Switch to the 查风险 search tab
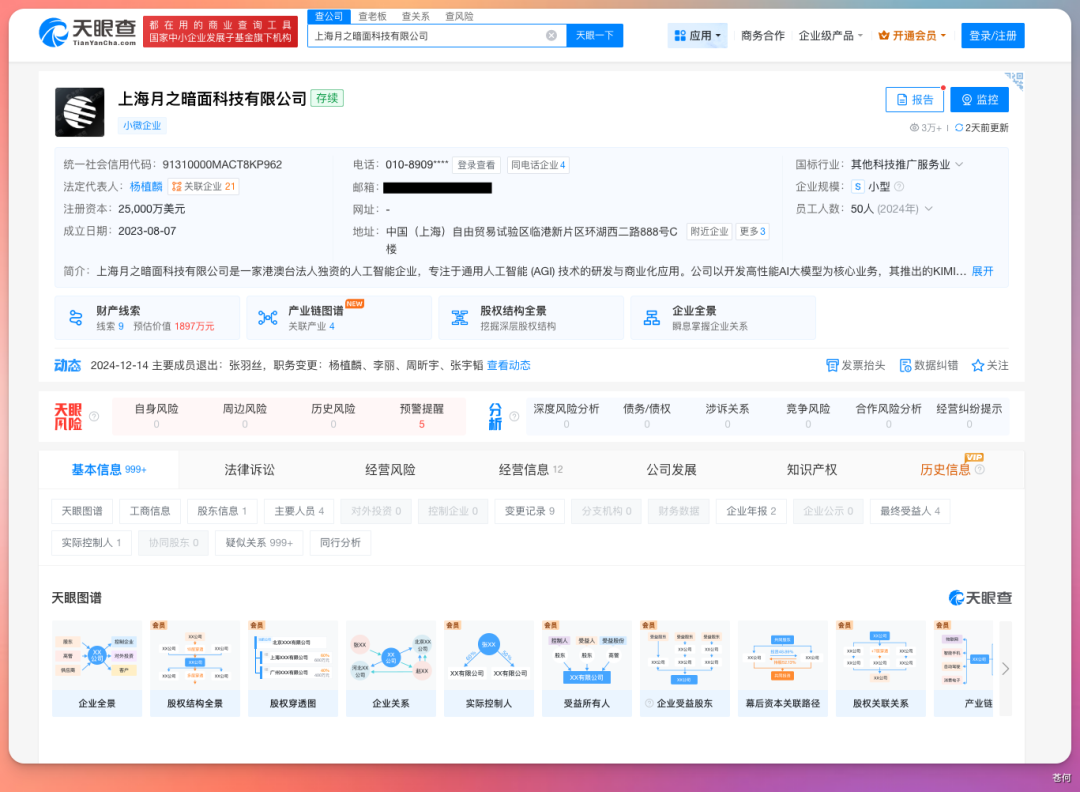Image resolution: width=1080 pixels, height=792 pixels. pos(459,17)
